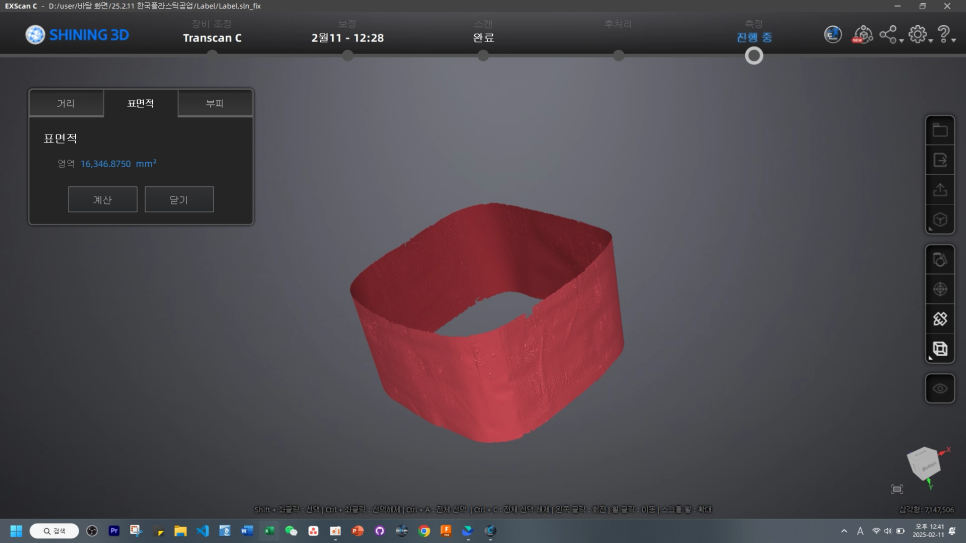The height and width of the screenshot is (543, 966).
Task: Open the EXModel round icon
Action: tap(833, 35)
